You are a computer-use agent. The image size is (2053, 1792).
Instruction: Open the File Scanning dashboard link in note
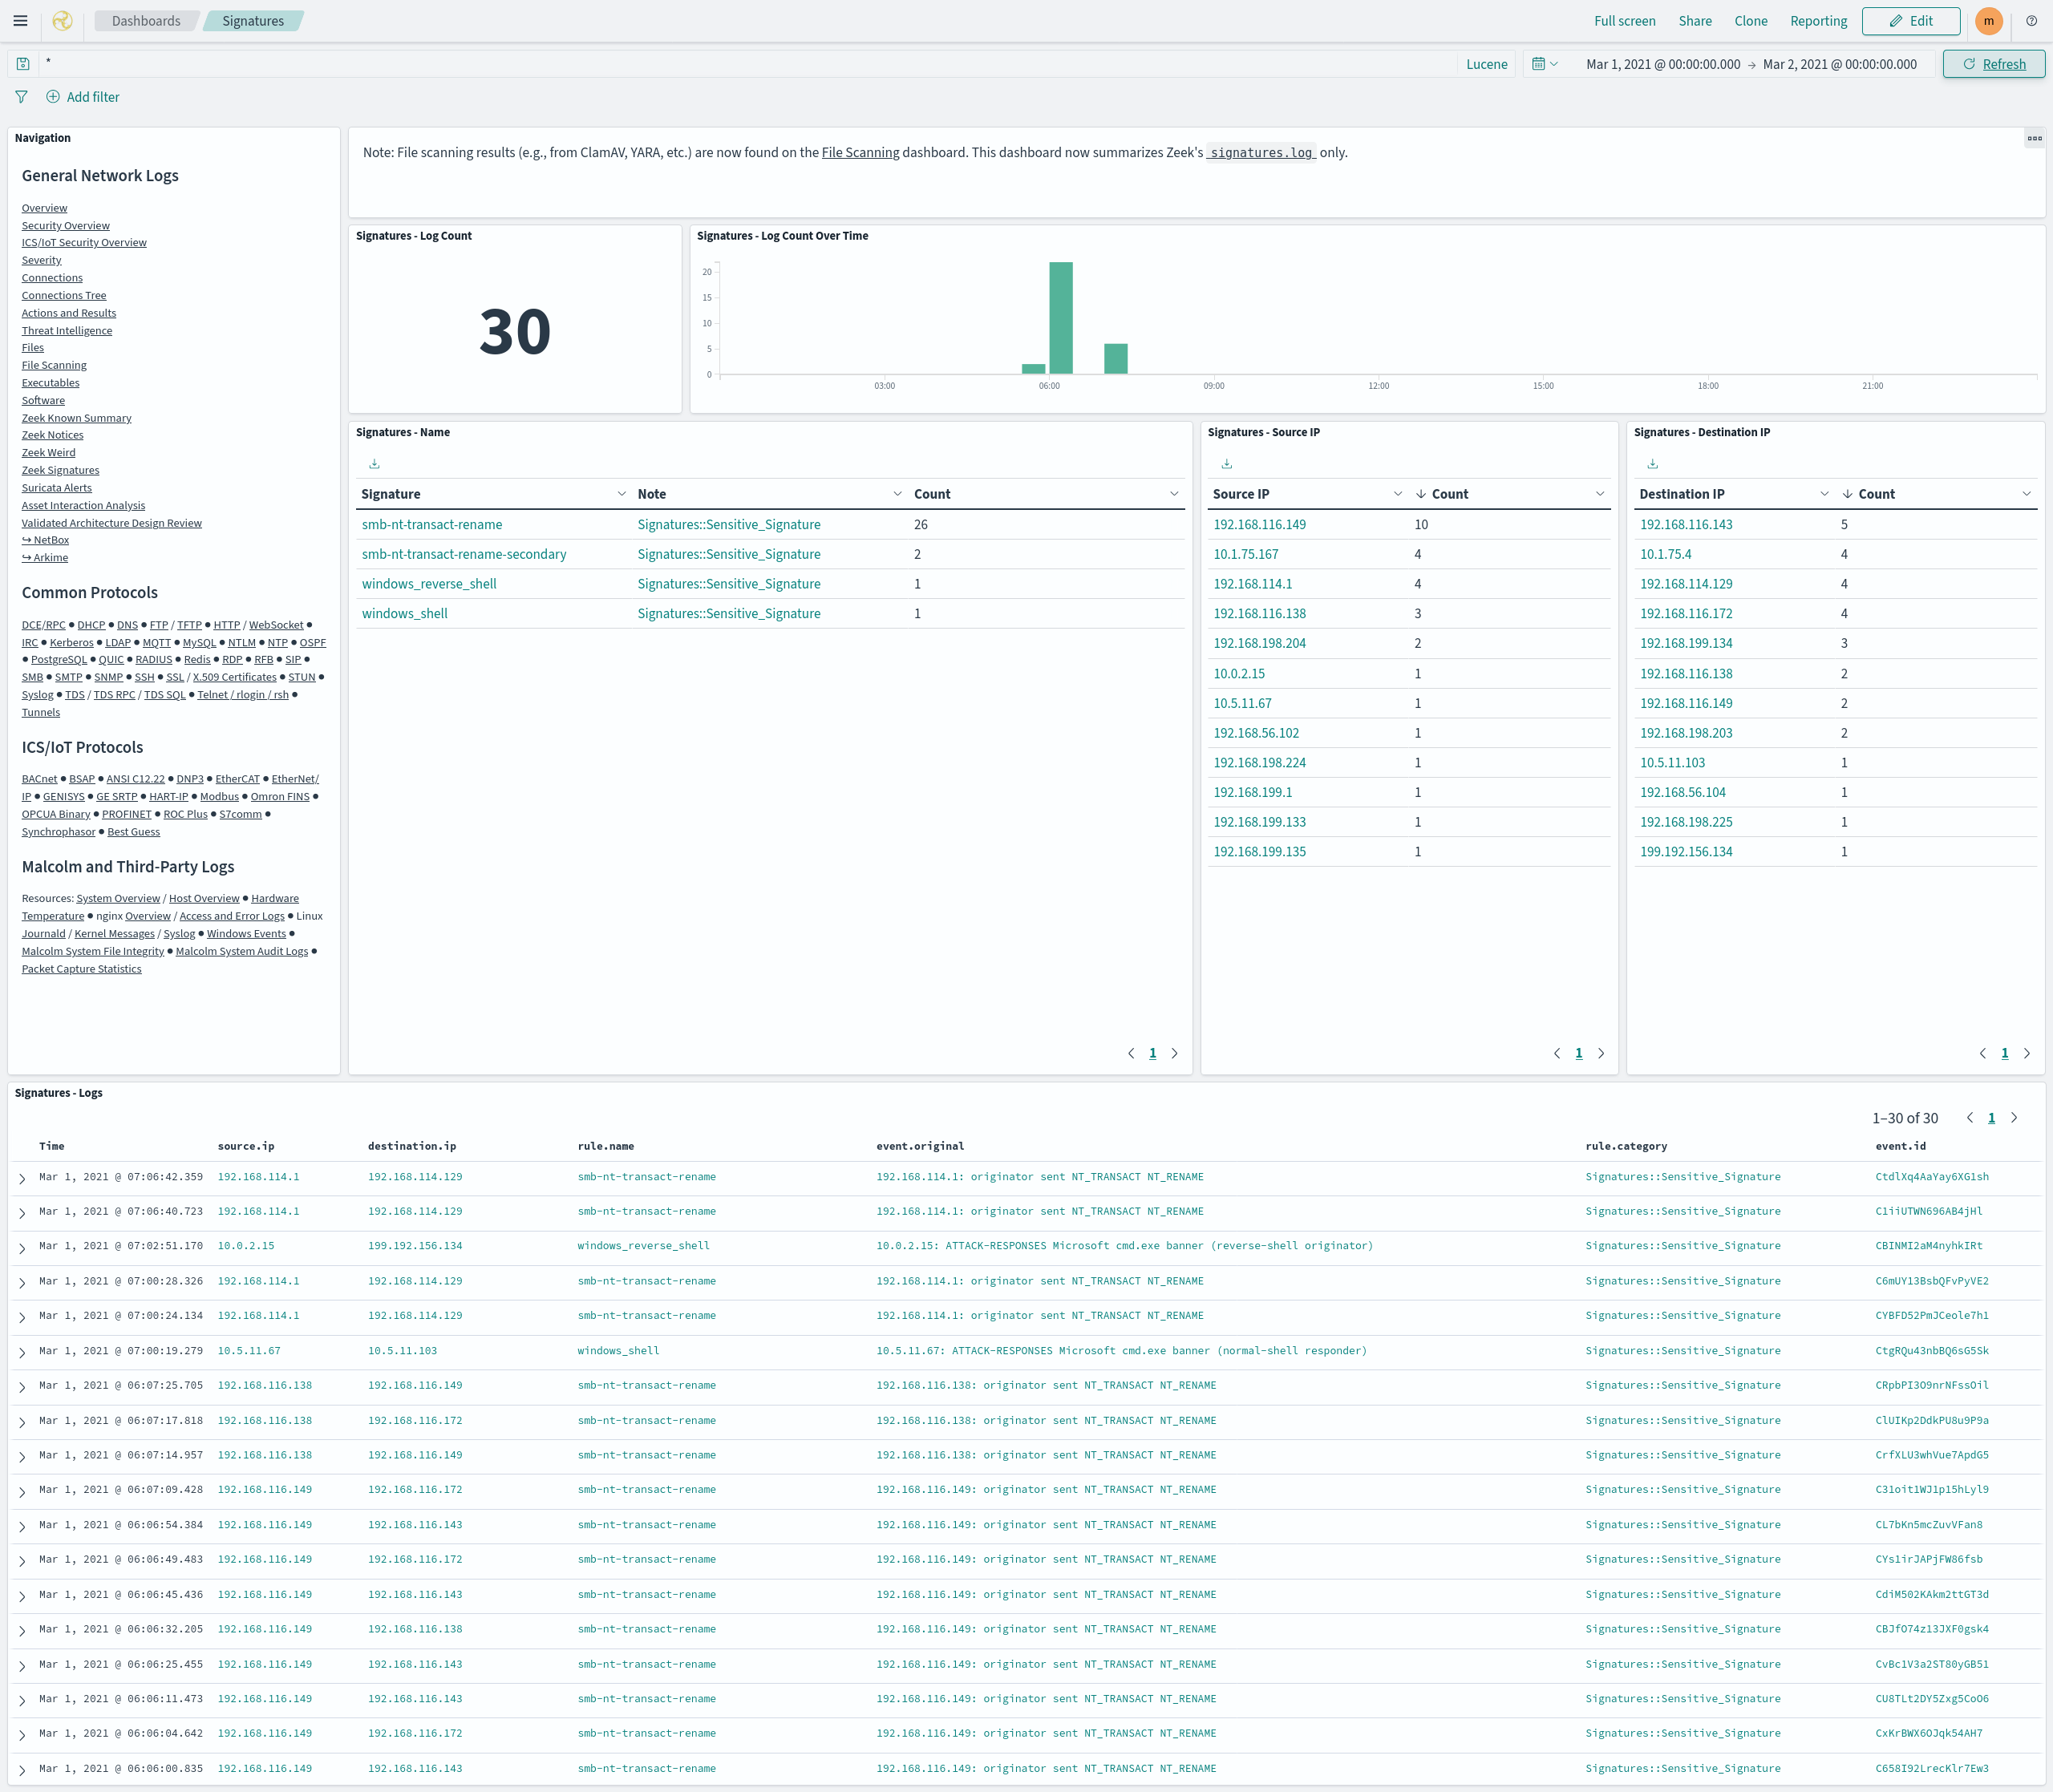click(x=860, y=153)
